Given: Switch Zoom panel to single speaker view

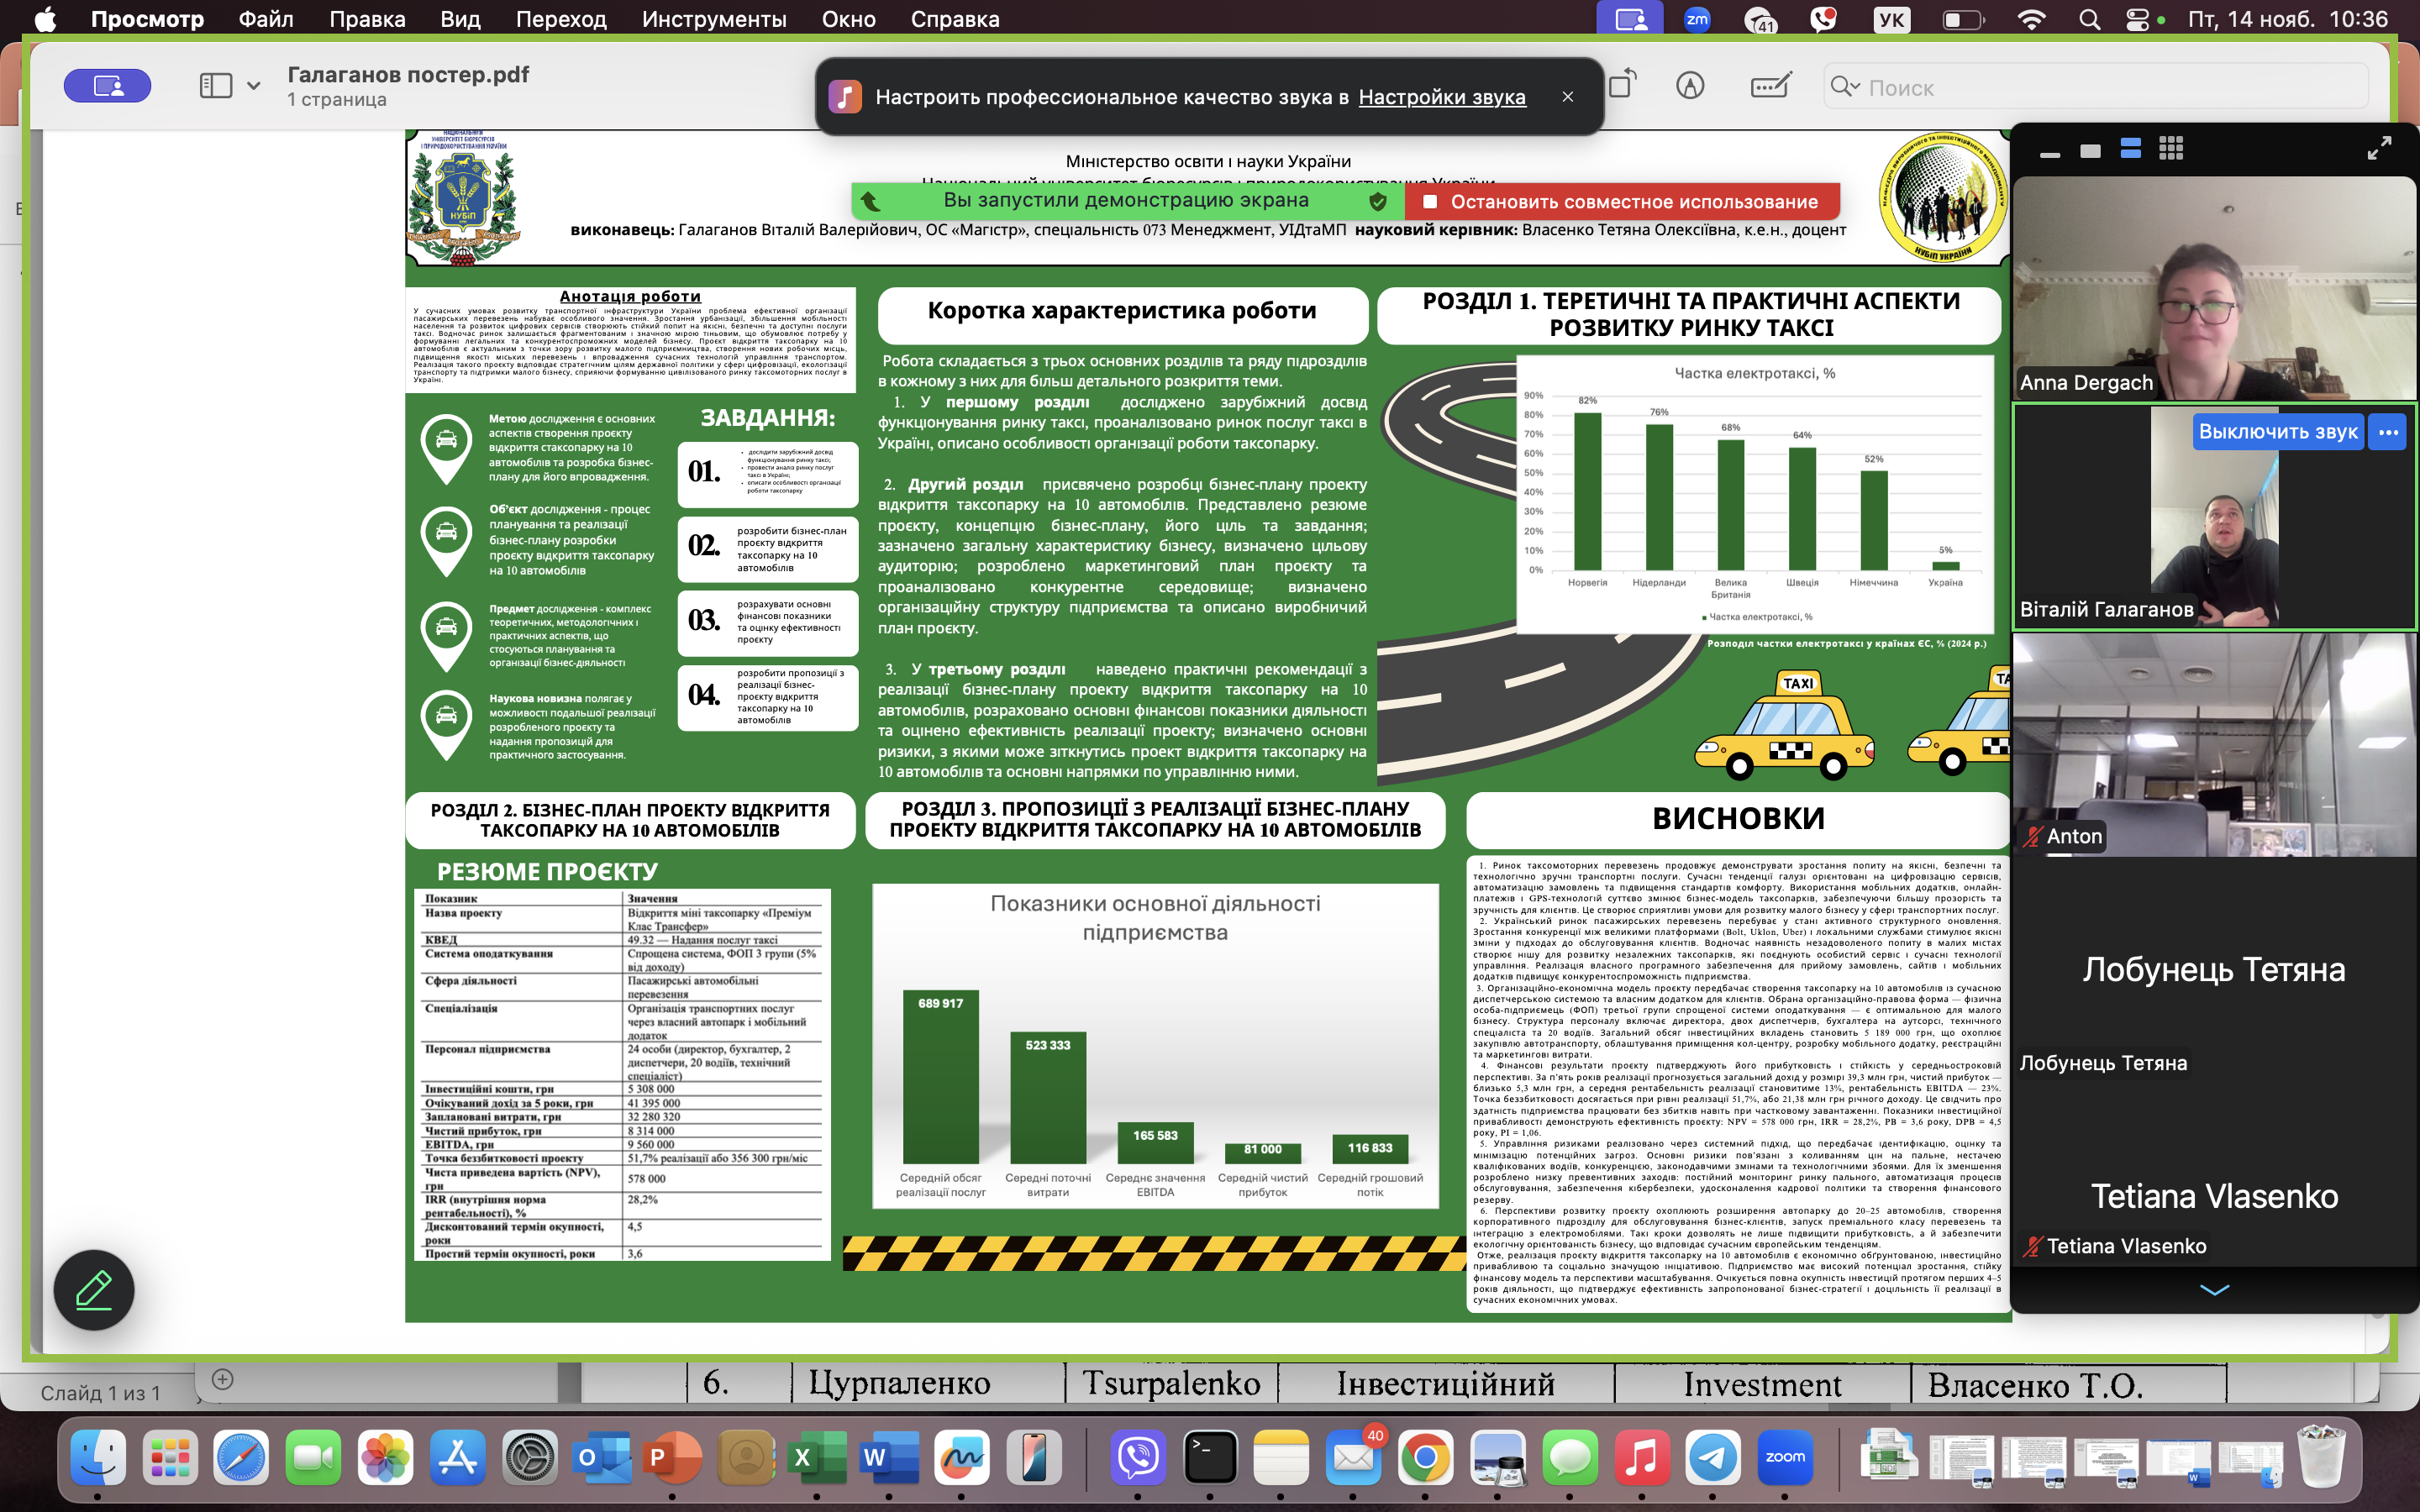Looking at the screenshot, I should click(2090, 151).
